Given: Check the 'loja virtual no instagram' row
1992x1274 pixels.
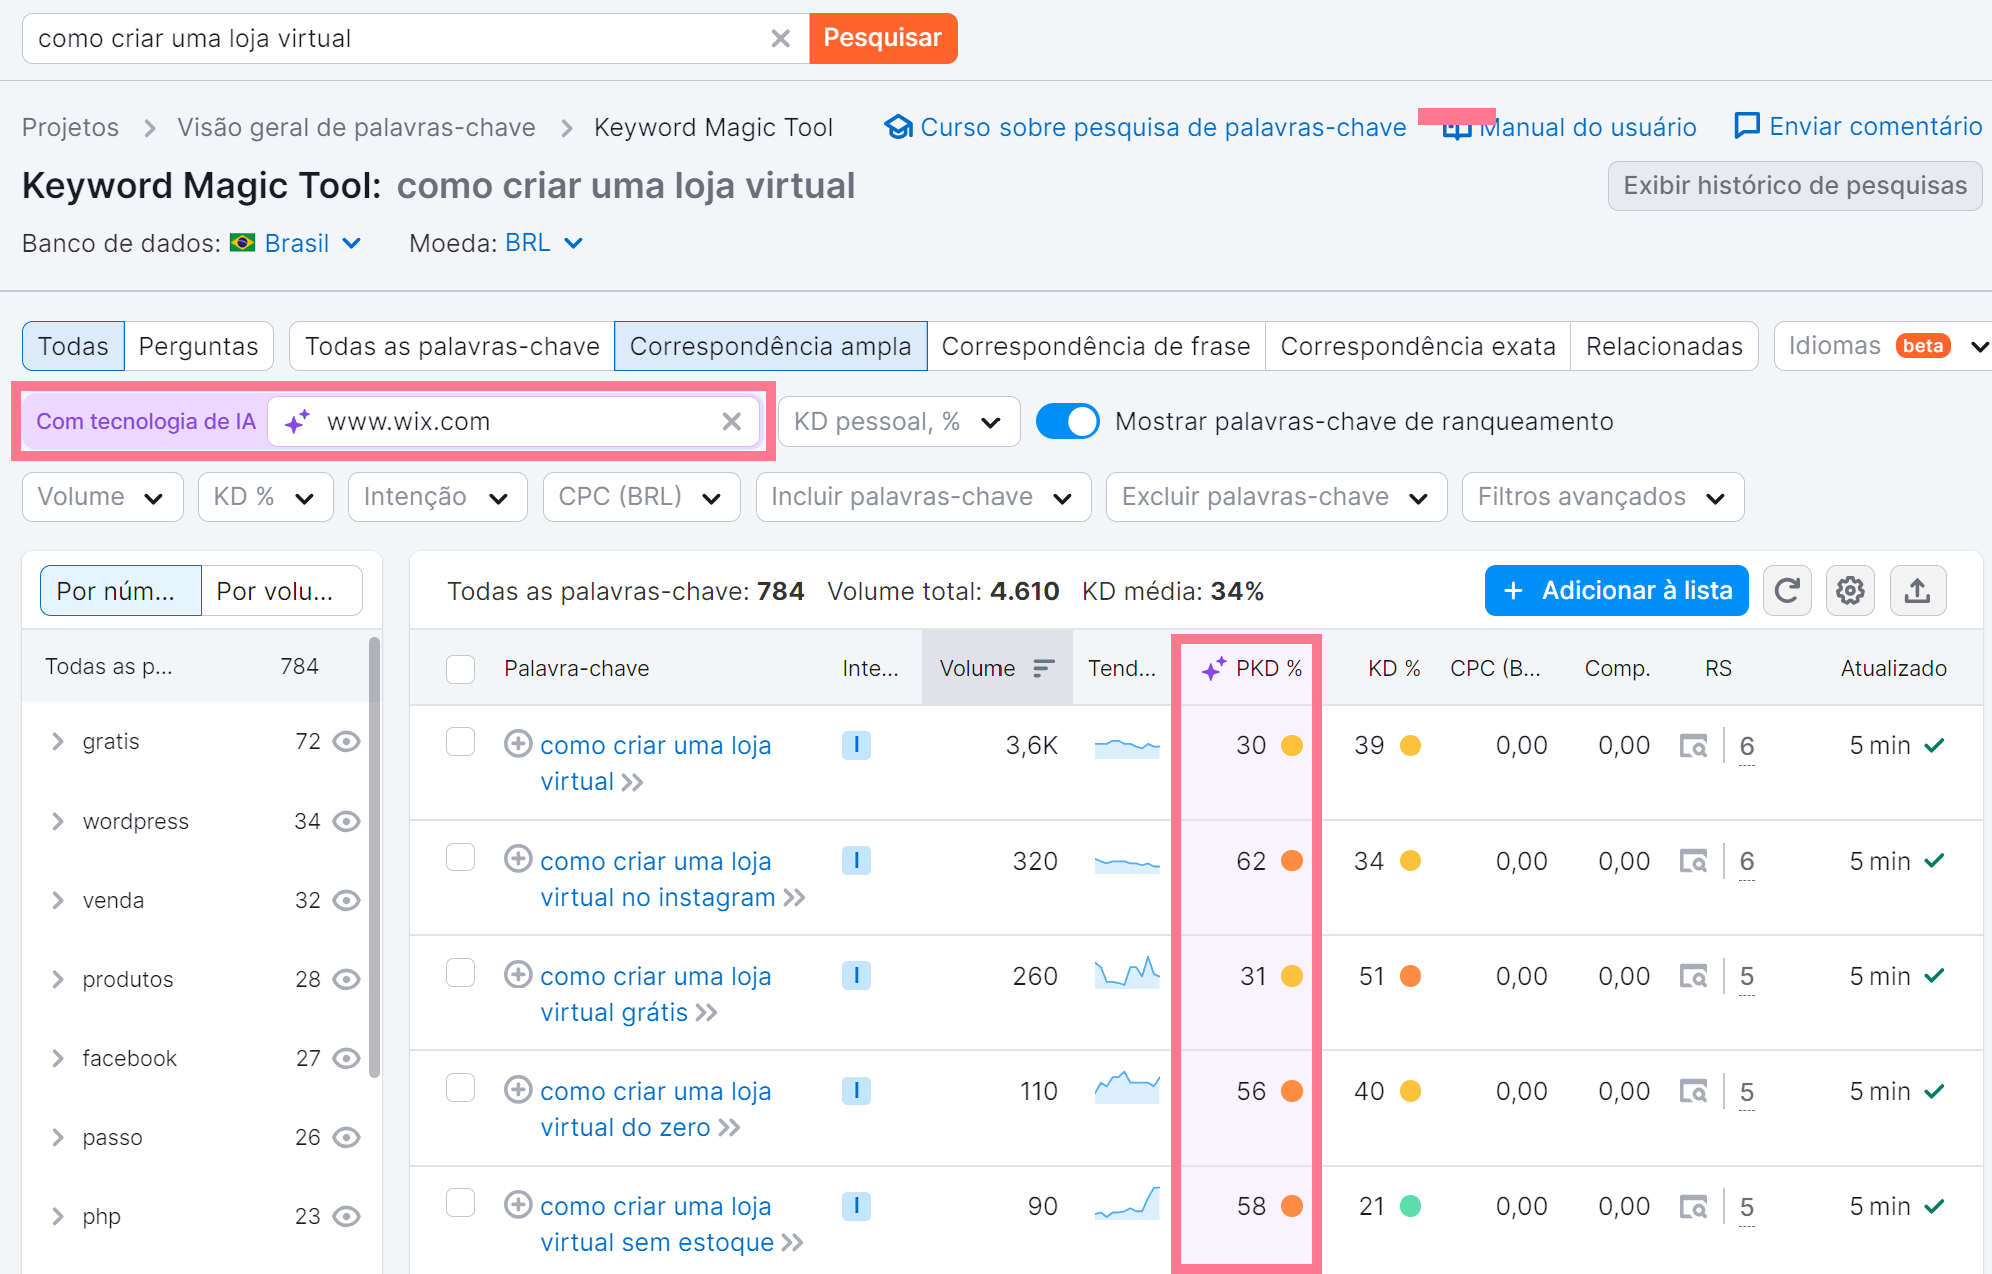Looking at the screenshot, I should point(460,857).
